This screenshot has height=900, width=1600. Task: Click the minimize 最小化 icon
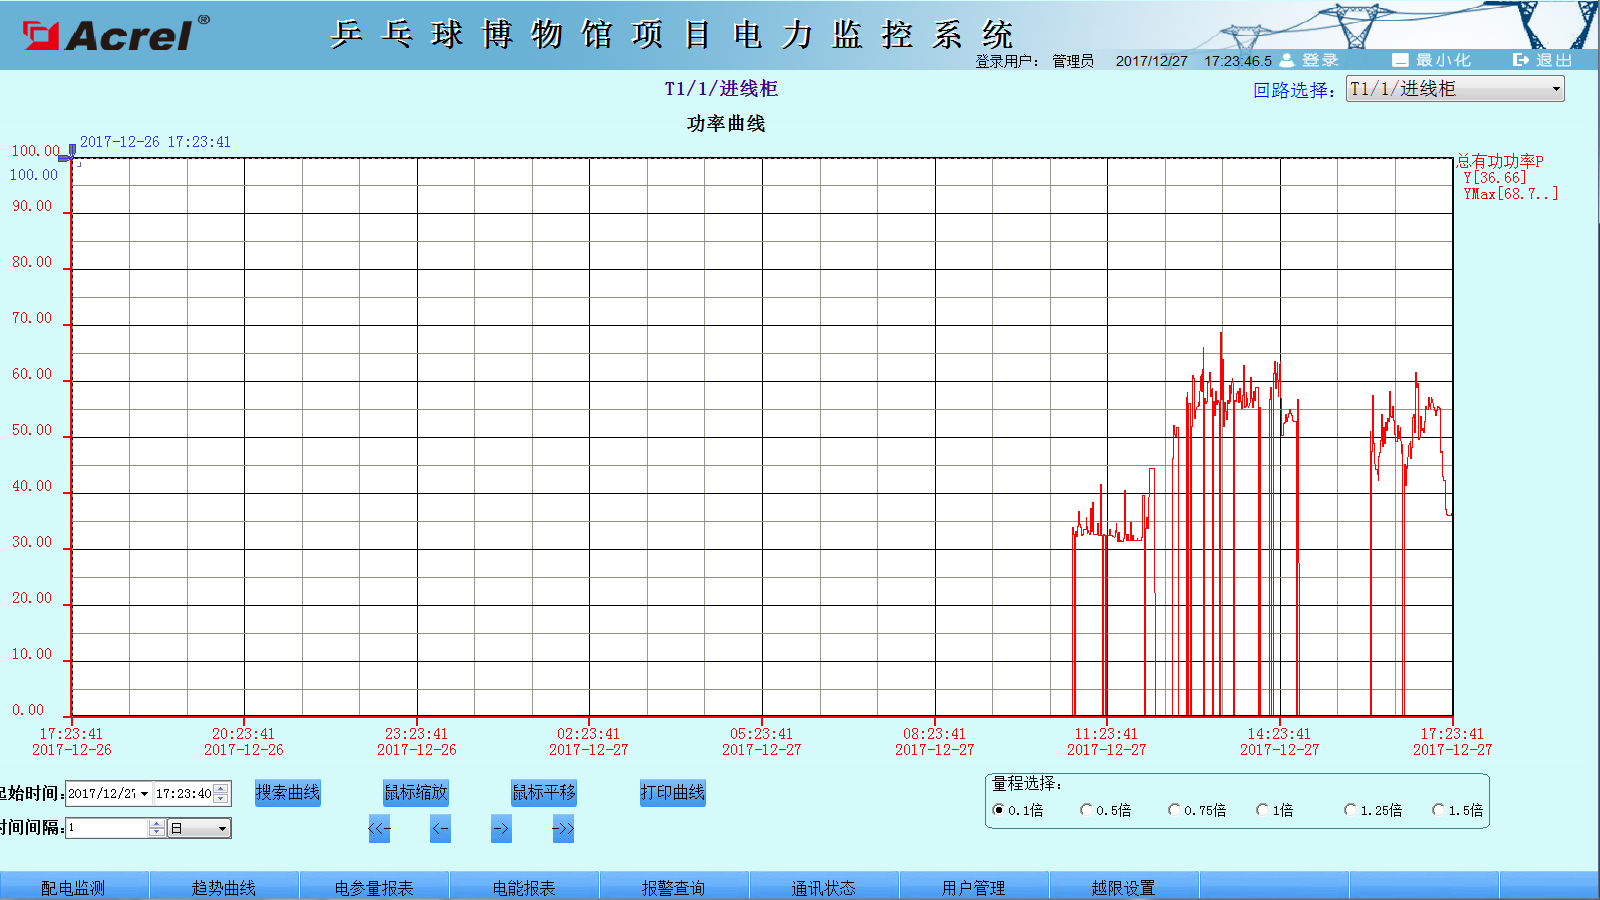pyautogui.click(x=1400, y=60)
